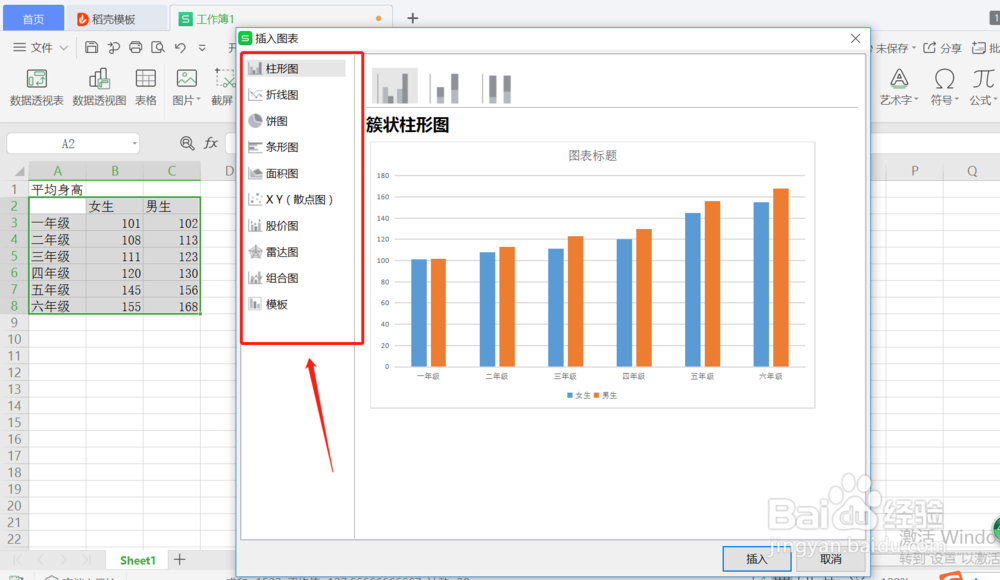Click the name box showing A2
The image size is (1000, 580).
(x=68, y=144)
